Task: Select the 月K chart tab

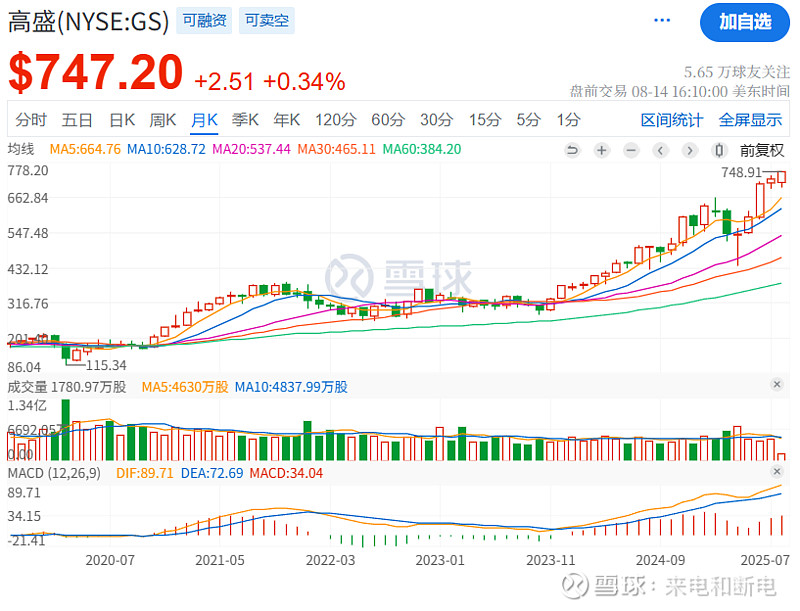Action: click(x=204, y=120)
